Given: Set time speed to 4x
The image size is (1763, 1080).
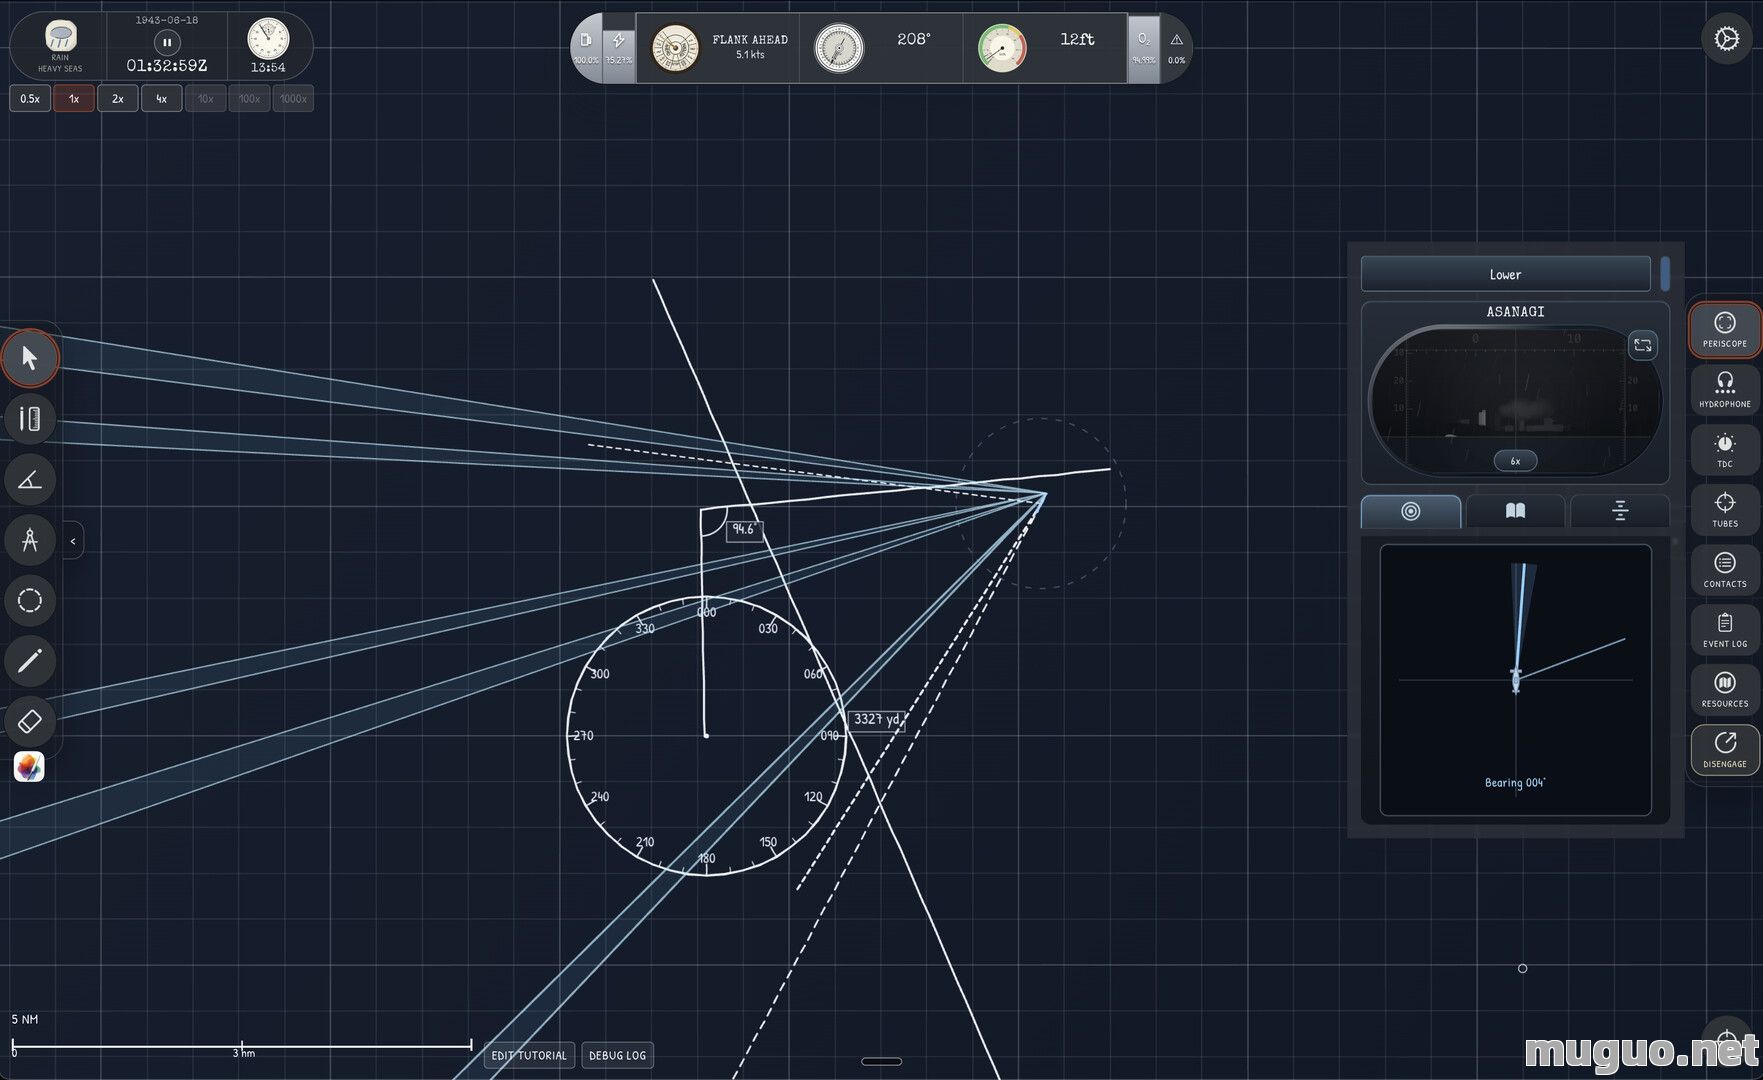Looking at the screenshot, I should (162, 99).
